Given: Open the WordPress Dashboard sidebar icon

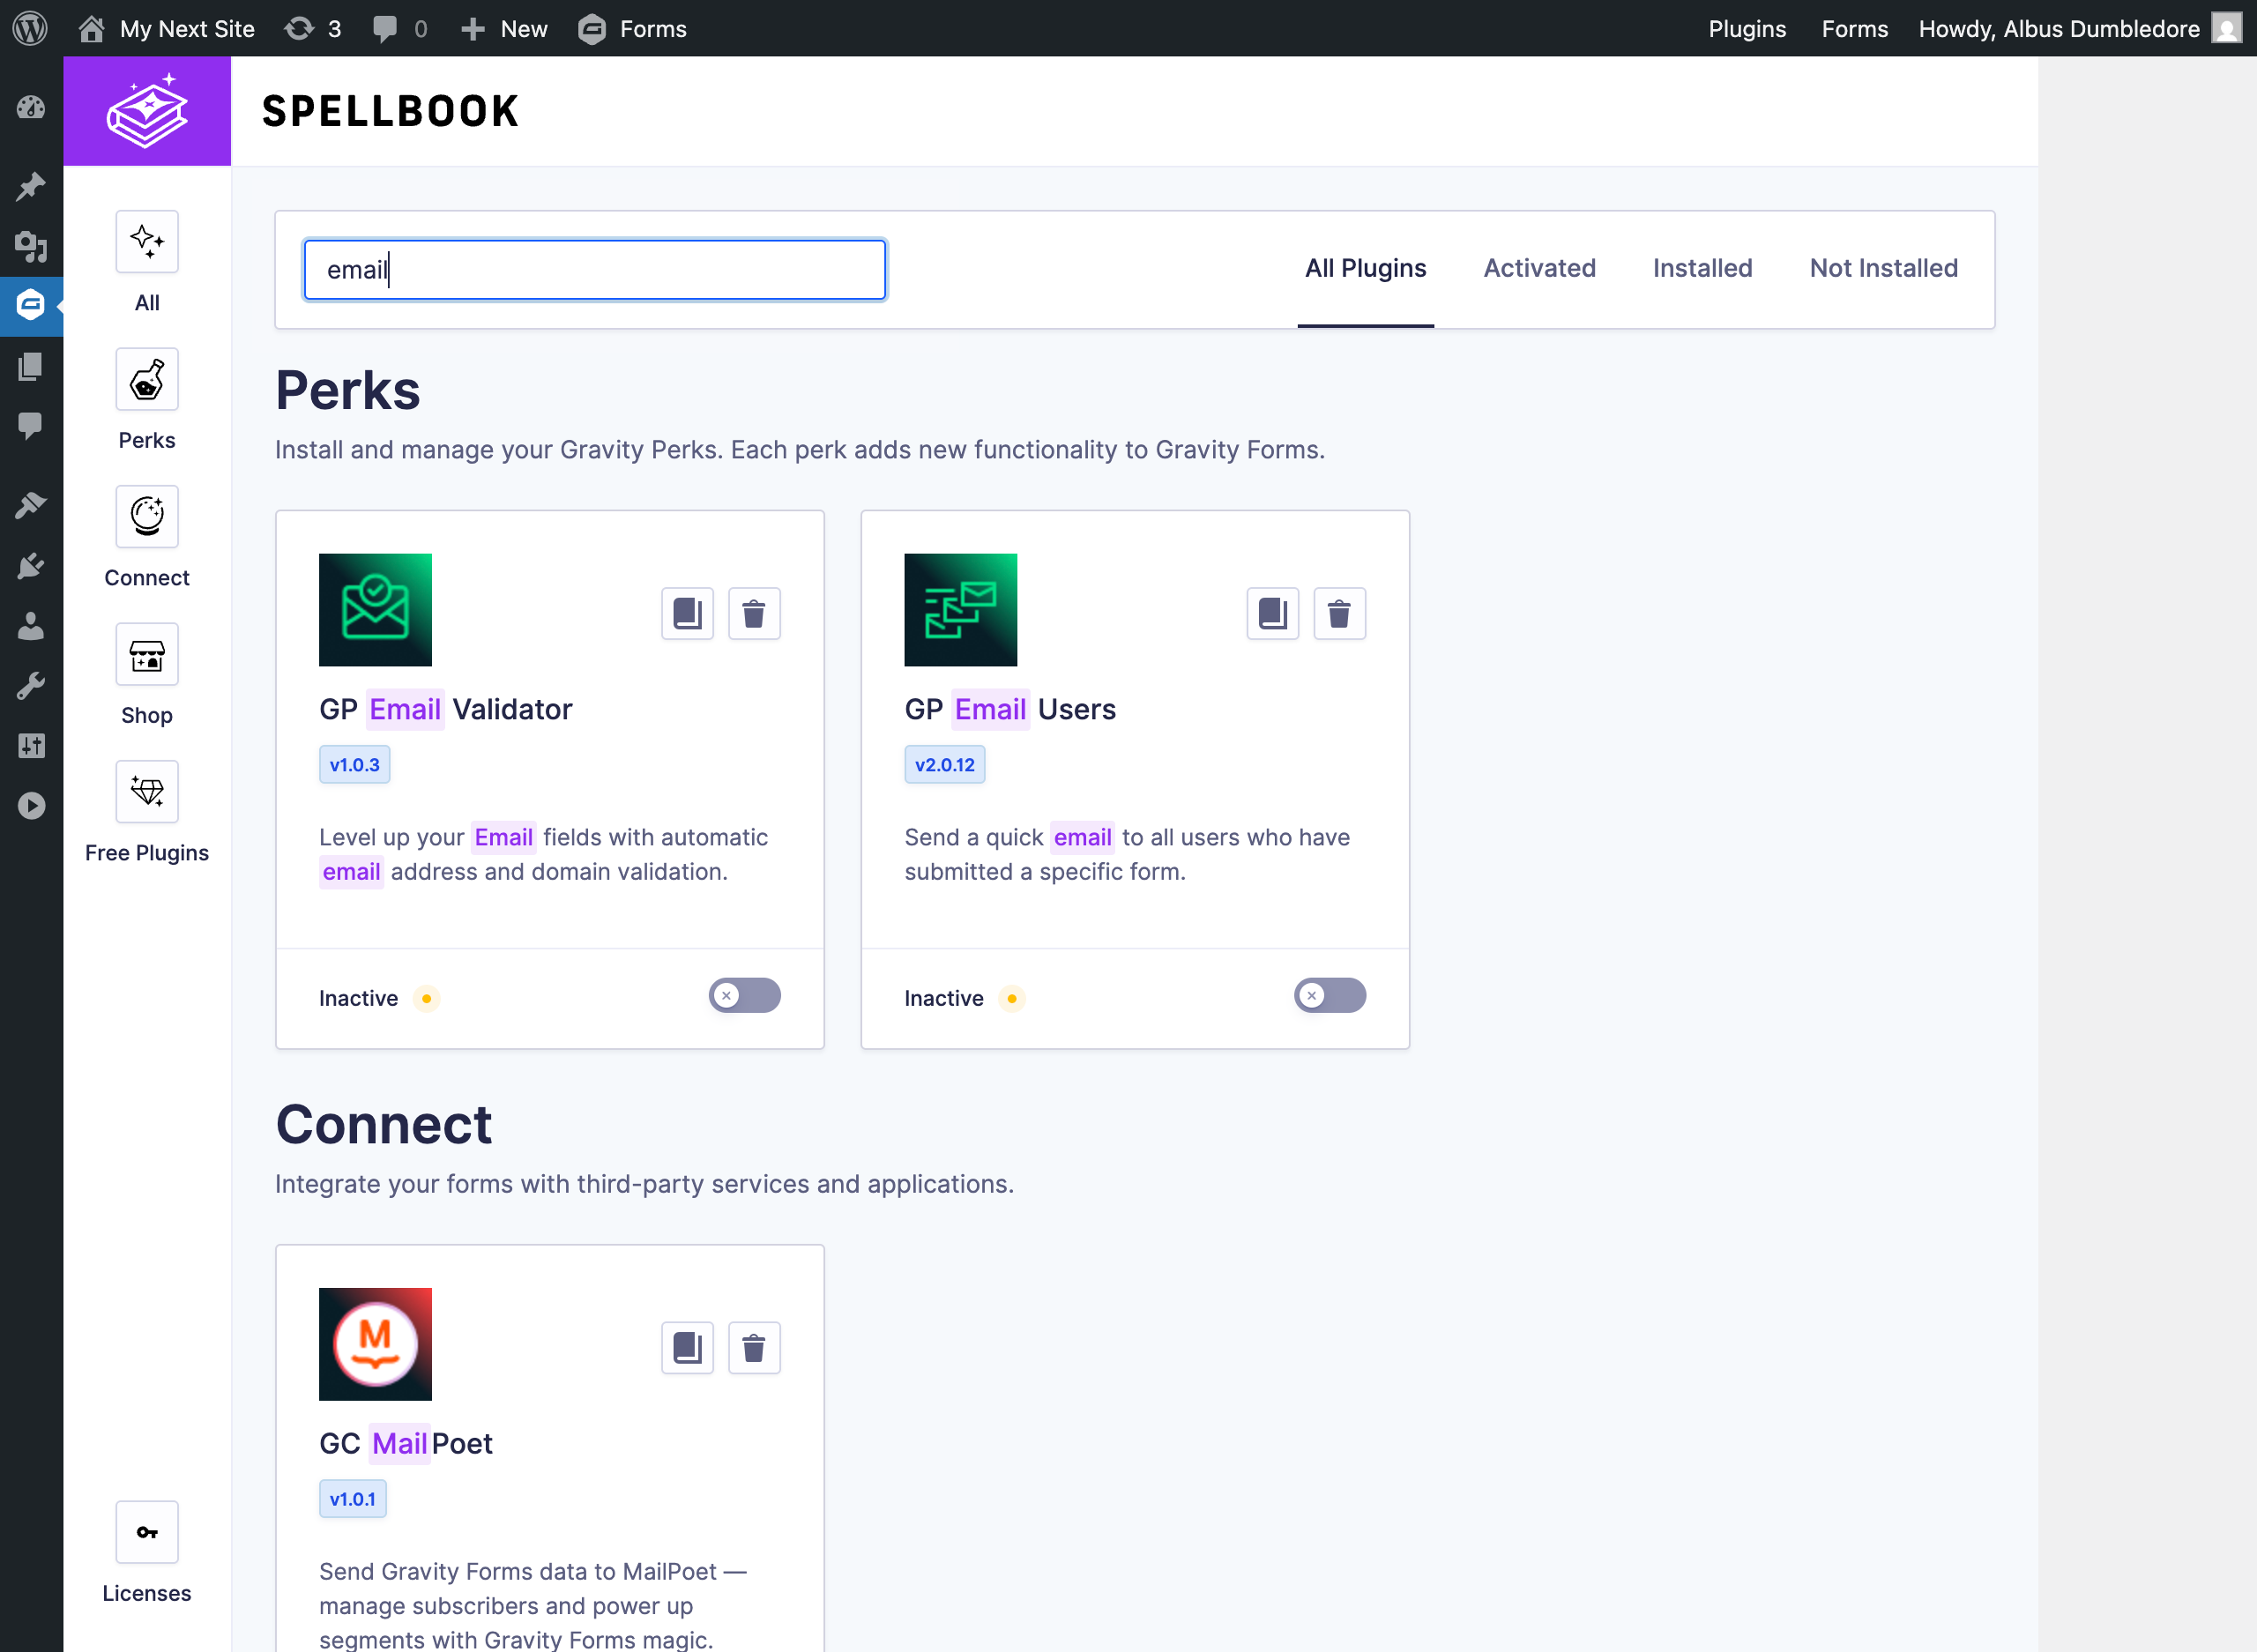Looking at the screenshot, I should pos(31,107).
